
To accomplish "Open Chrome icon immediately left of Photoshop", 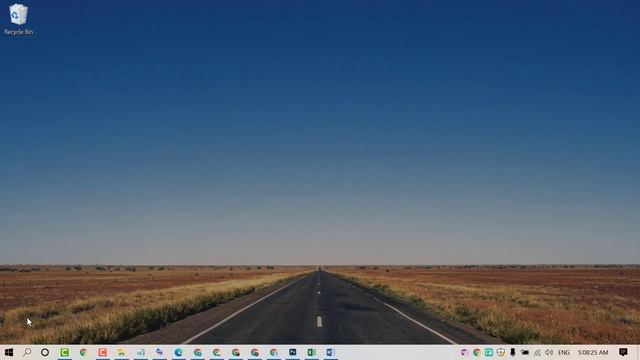I will tap(274, 352).
